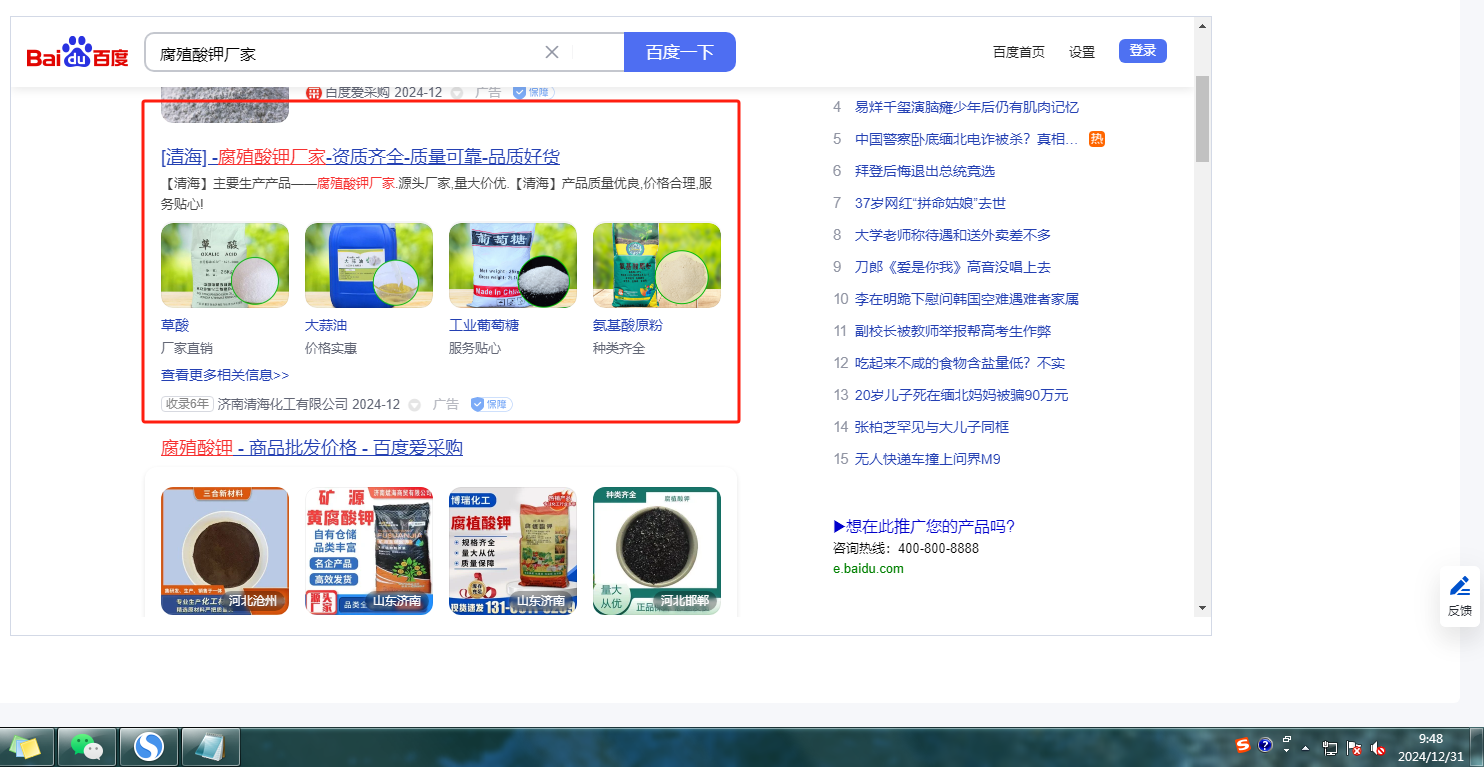The width and height of the screenshot is (1484, 767).
Task: Open the 河北沧州 product thumbnail
Action: (x=225, y=550)
